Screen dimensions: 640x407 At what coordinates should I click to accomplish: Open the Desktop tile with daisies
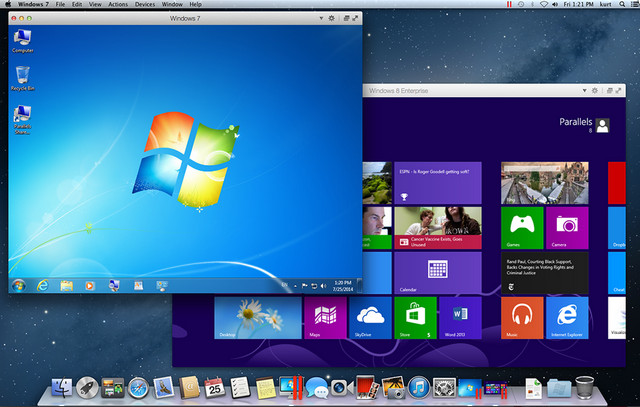coord(258,318)
